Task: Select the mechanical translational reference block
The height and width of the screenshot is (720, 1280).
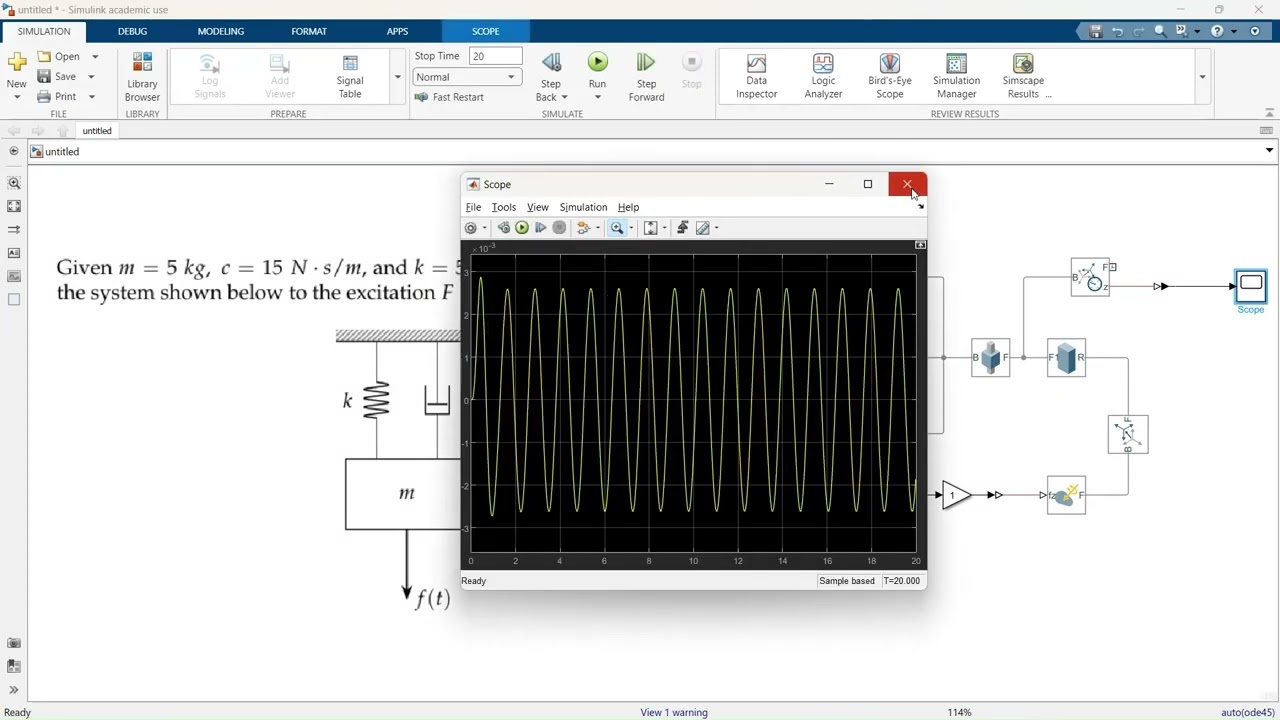Action: [x=1128, y=434]
